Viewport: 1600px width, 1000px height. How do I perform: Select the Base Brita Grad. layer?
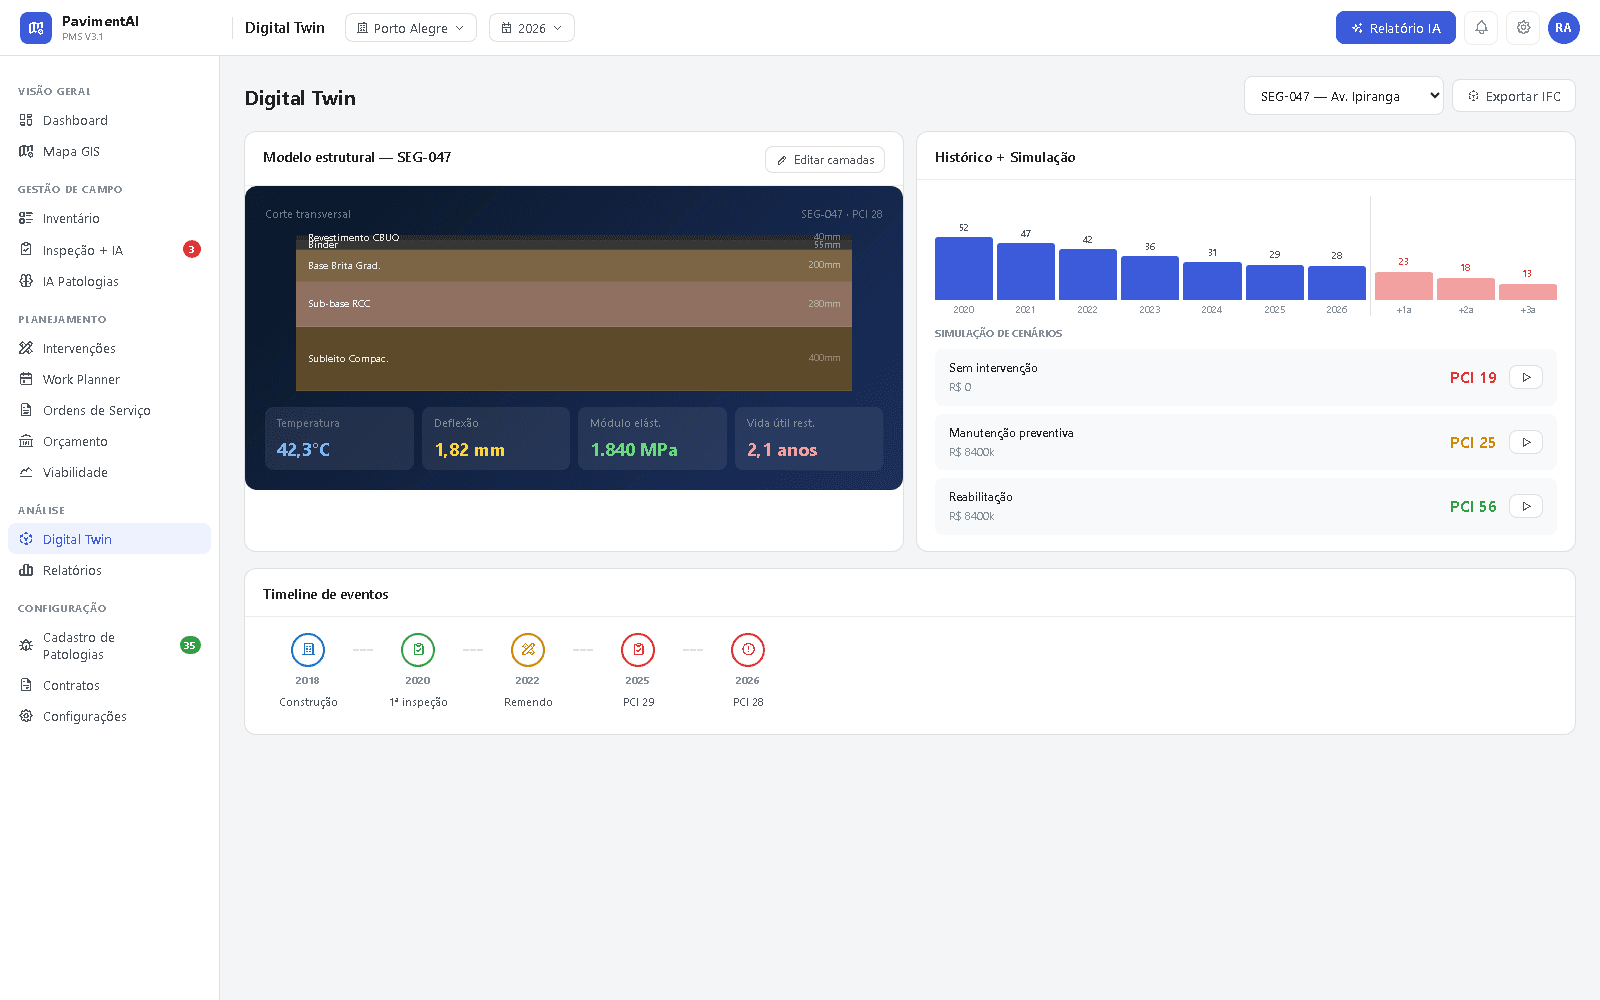click(574, 266)
